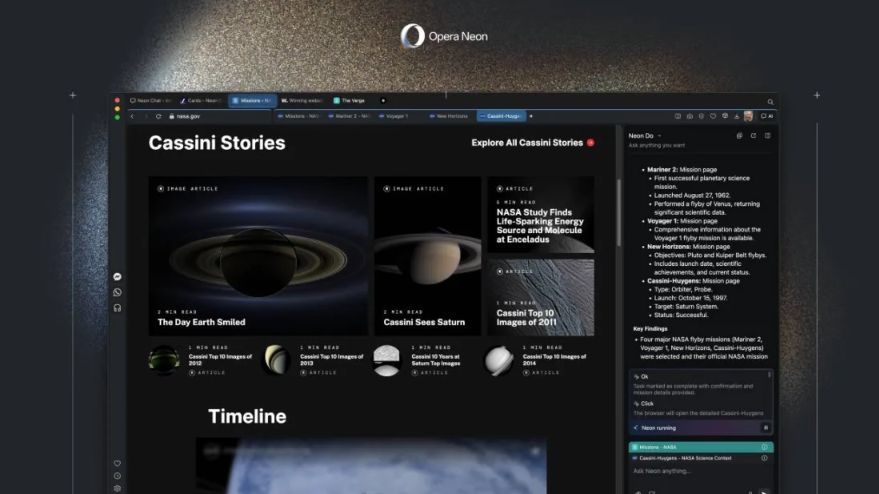This screenshot has height=494, width=879.
Task: Reload the nasa.gov page
Action: (x=158, y=116)
